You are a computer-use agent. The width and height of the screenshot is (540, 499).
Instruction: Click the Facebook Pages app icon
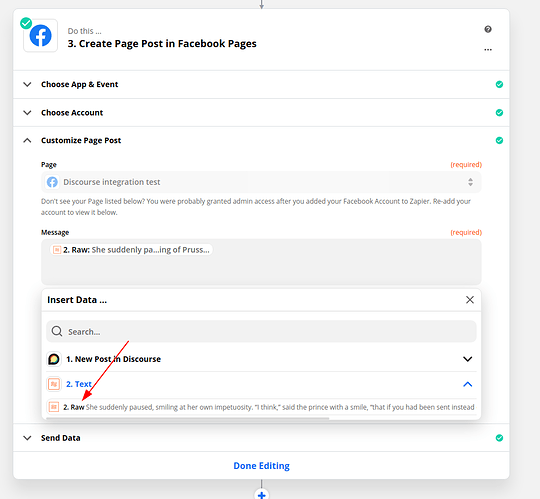pyautogui.click(x=40, y=35)
